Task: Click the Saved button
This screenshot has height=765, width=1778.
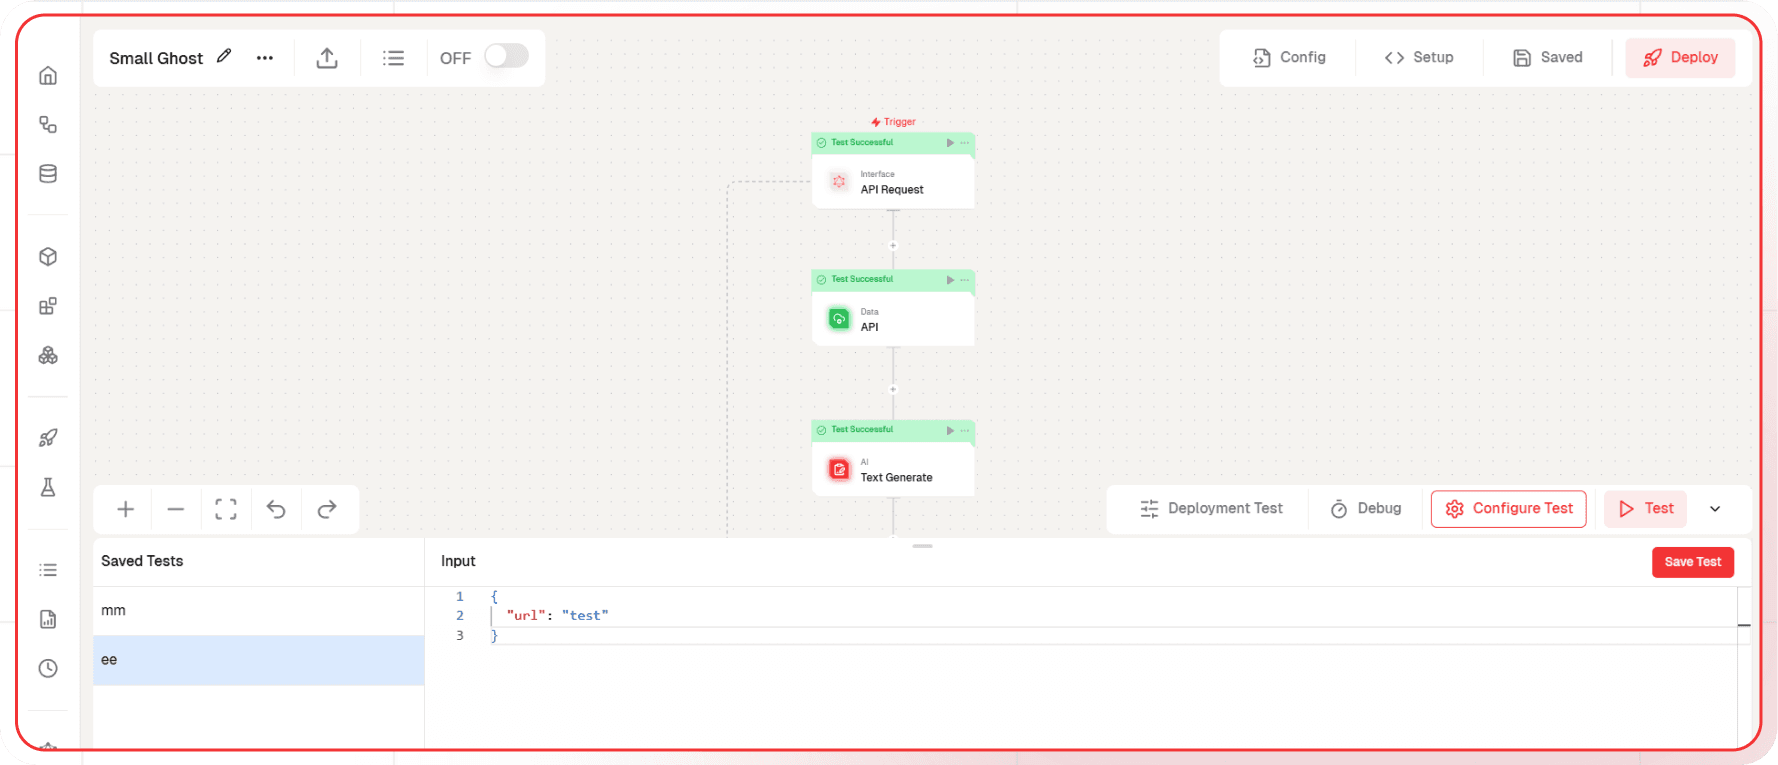Action: [x=1548, y=57]
